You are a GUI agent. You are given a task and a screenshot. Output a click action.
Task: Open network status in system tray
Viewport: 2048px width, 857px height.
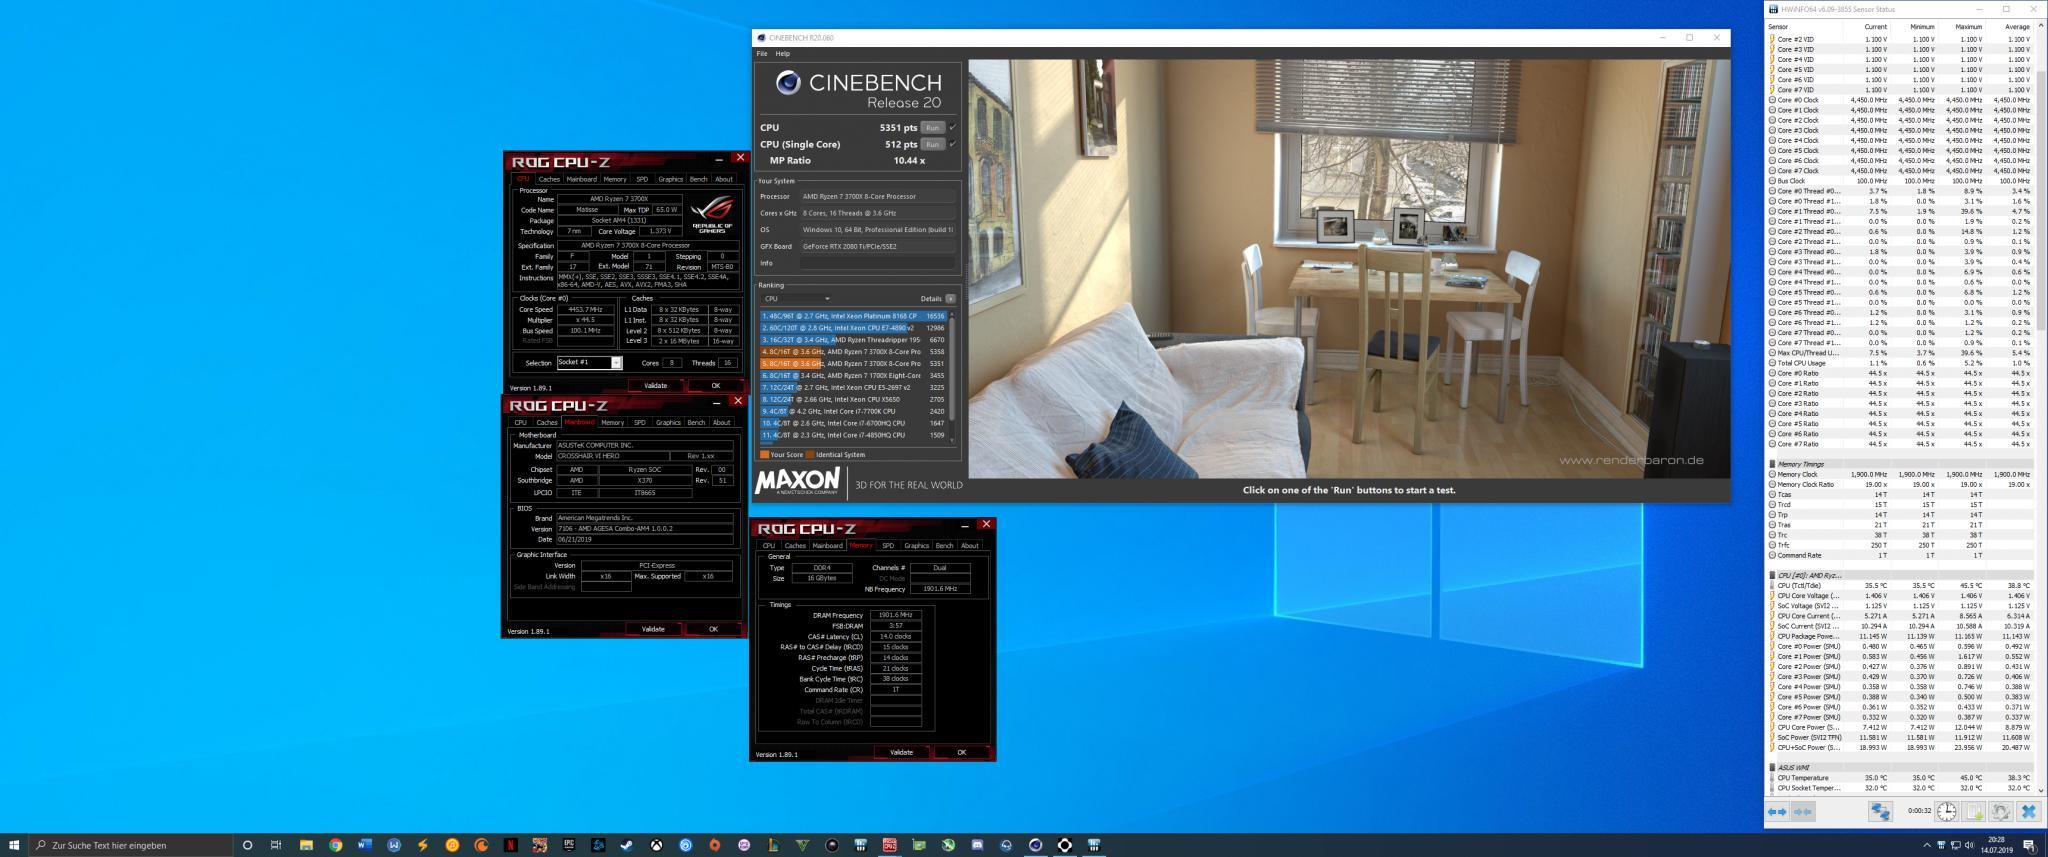click(x=1956, y=845)
